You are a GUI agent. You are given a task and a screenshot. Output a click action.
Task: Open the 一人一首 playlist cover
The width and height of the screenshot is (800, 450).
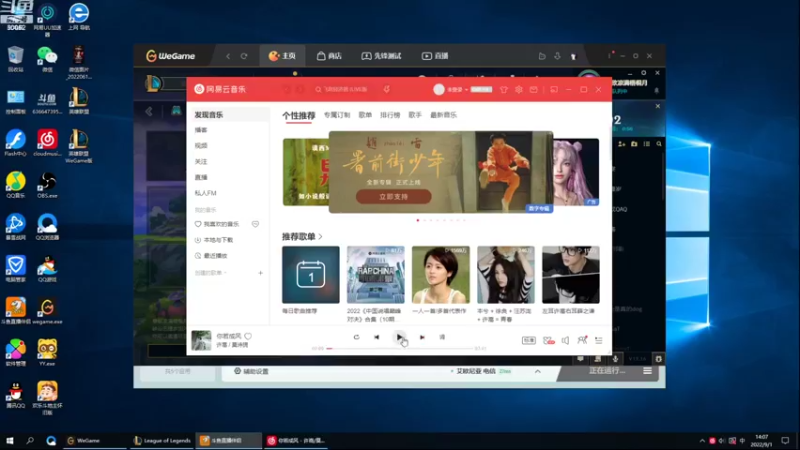[x=441, y=274]
